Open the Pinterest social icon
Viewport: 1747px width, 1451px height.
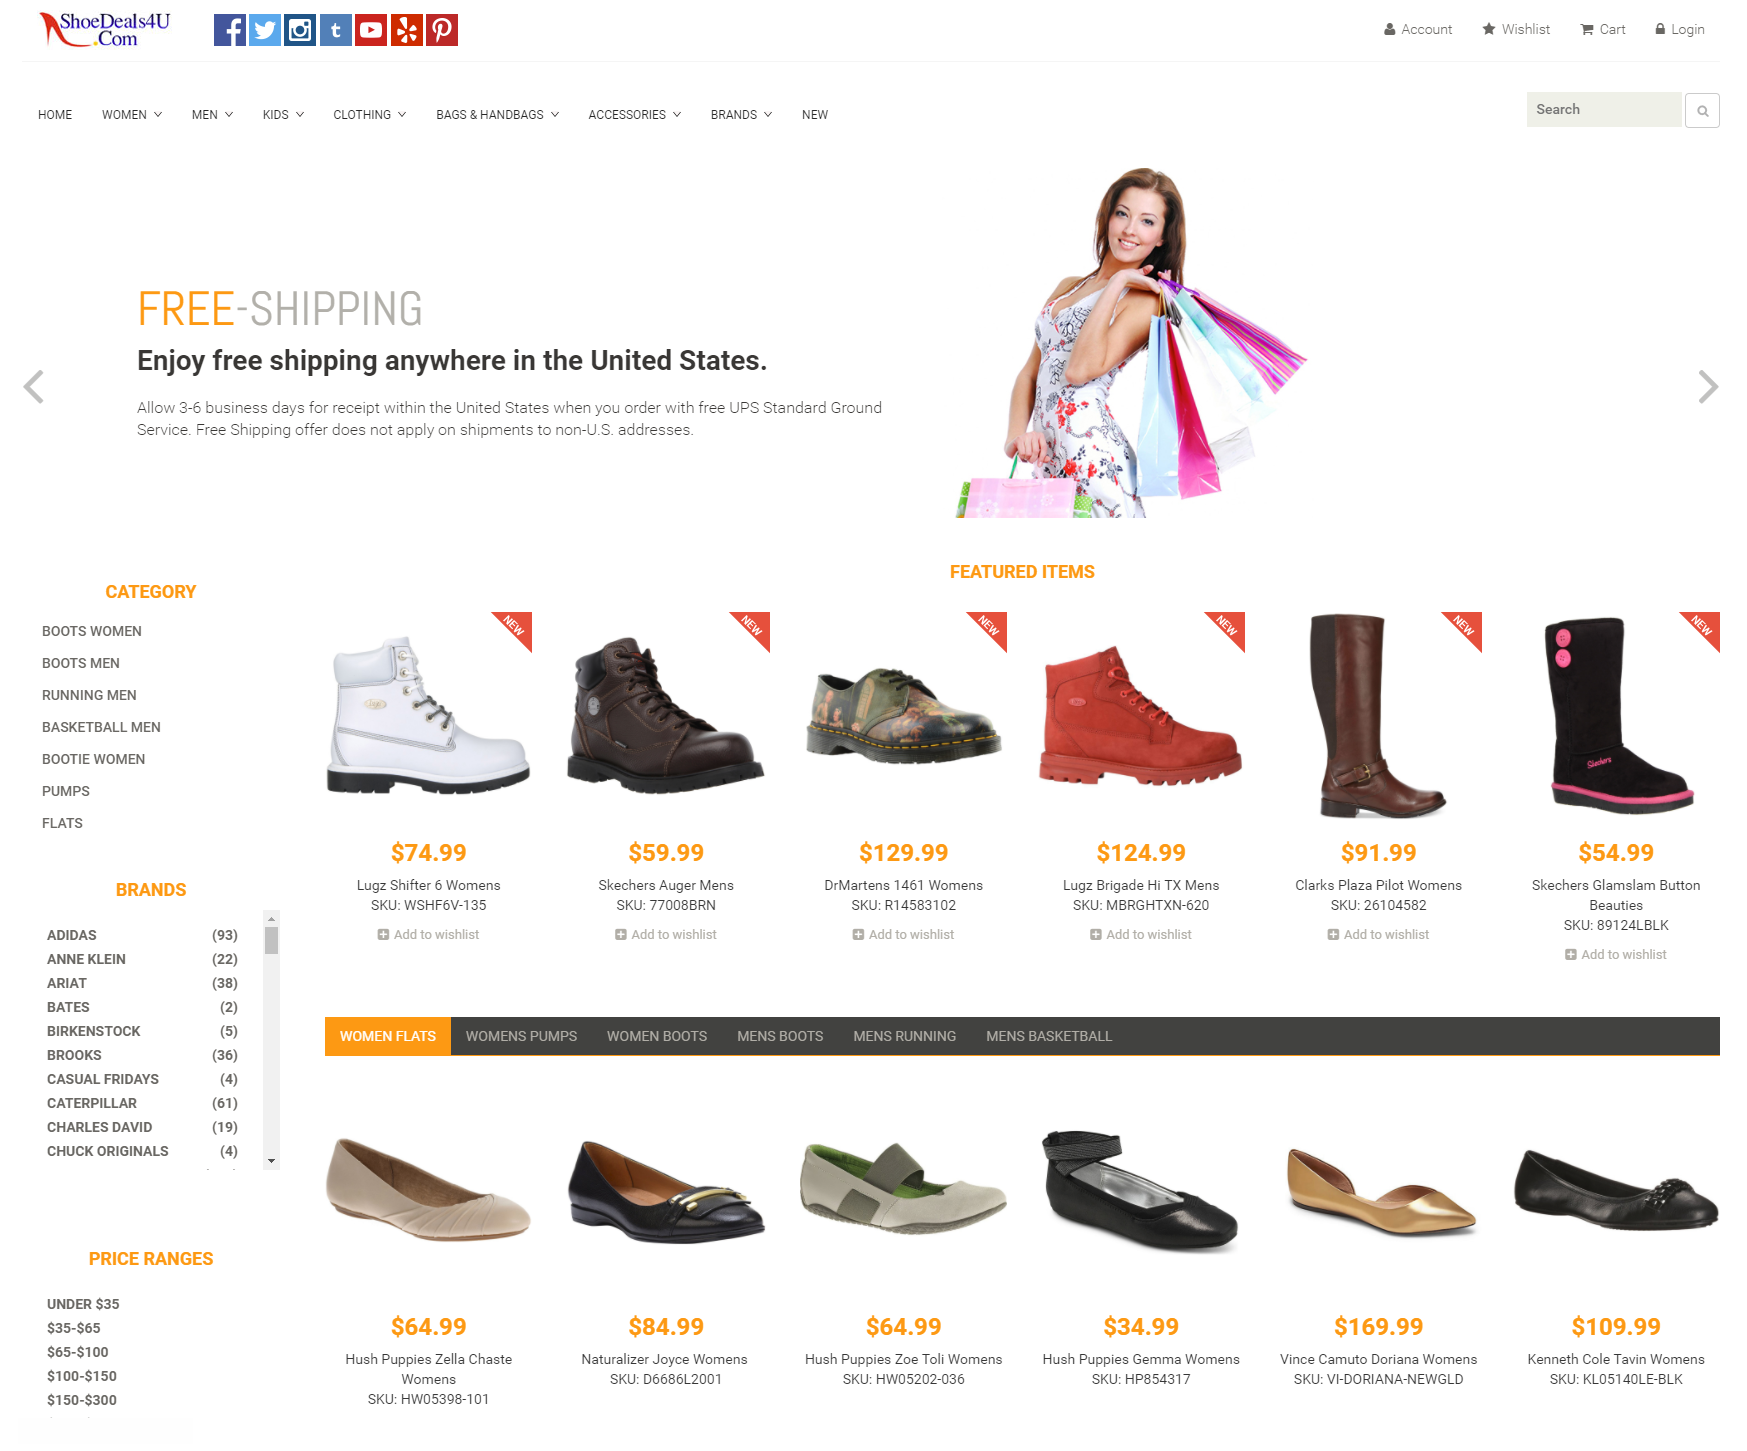coord(442,30)
